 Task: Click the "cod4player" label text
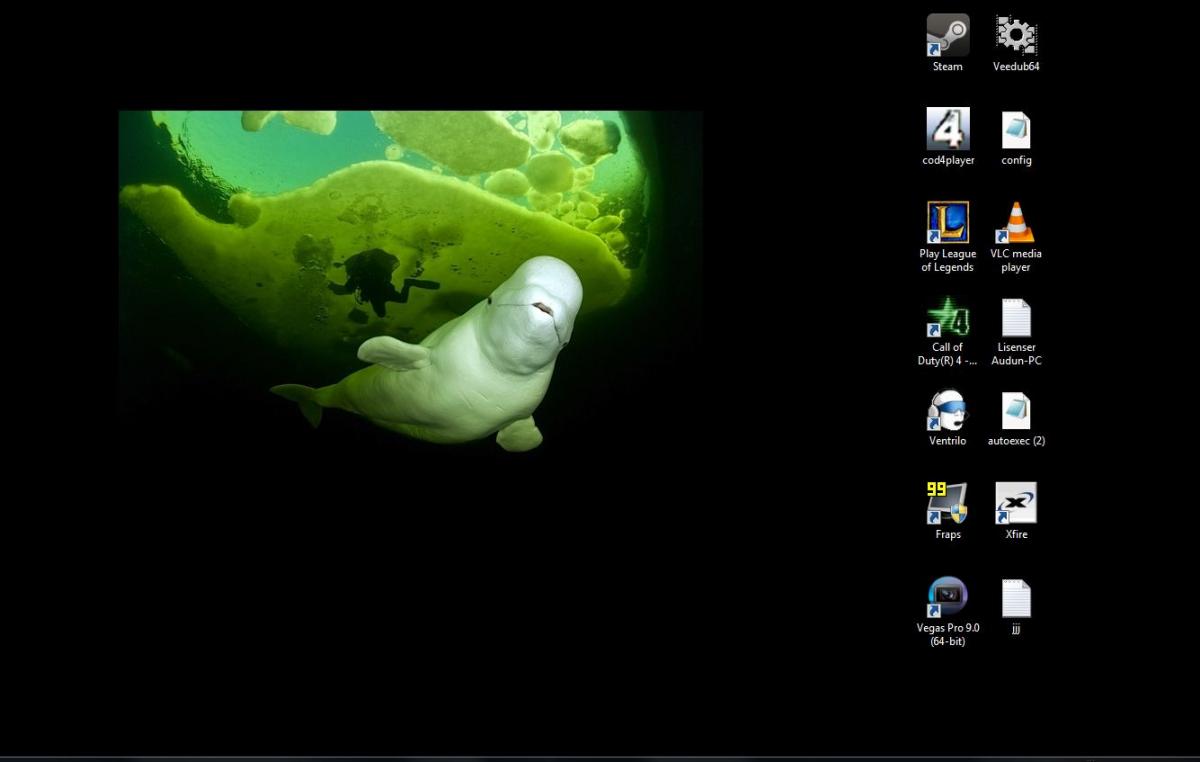coord(948,161)
